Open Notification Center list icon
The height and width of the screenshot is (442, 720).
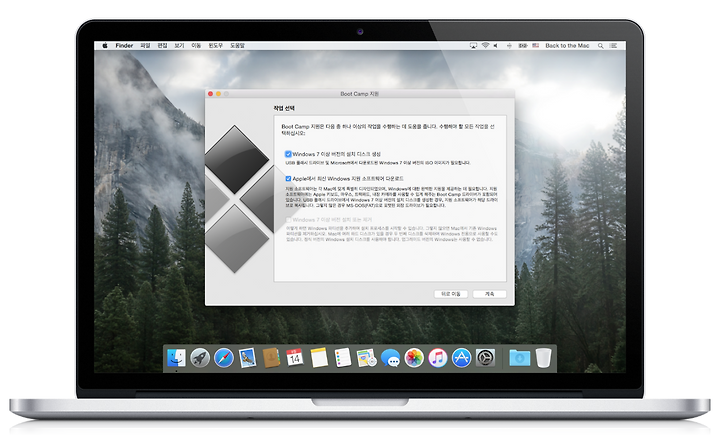pyautogui.click(x=613, y=45)
